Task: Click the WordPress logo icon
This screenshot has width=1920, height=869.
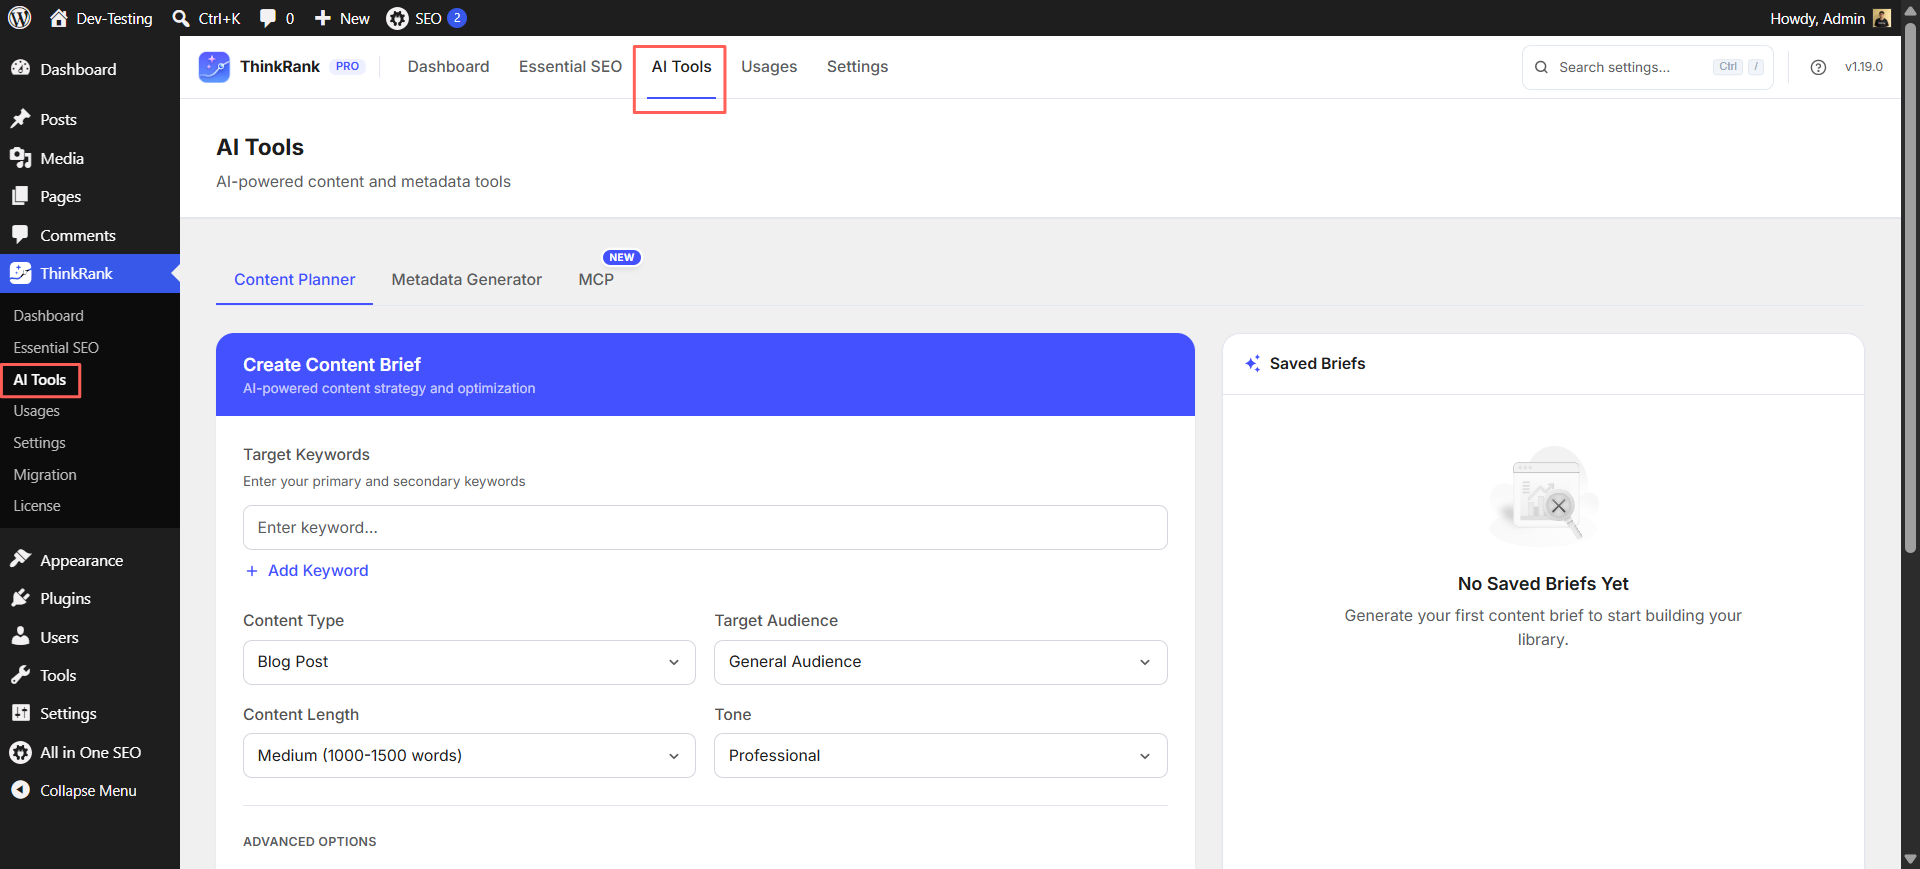Action: click(x=20, y=18)
